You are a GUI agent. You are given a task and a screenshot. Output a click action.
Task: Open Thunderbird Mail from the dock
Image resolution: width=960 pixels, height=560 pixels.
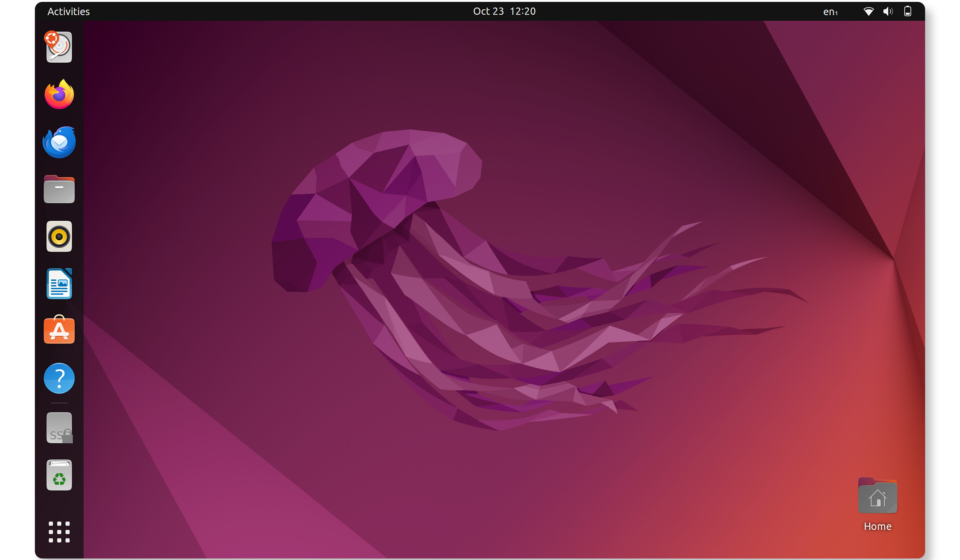(59, 142)
